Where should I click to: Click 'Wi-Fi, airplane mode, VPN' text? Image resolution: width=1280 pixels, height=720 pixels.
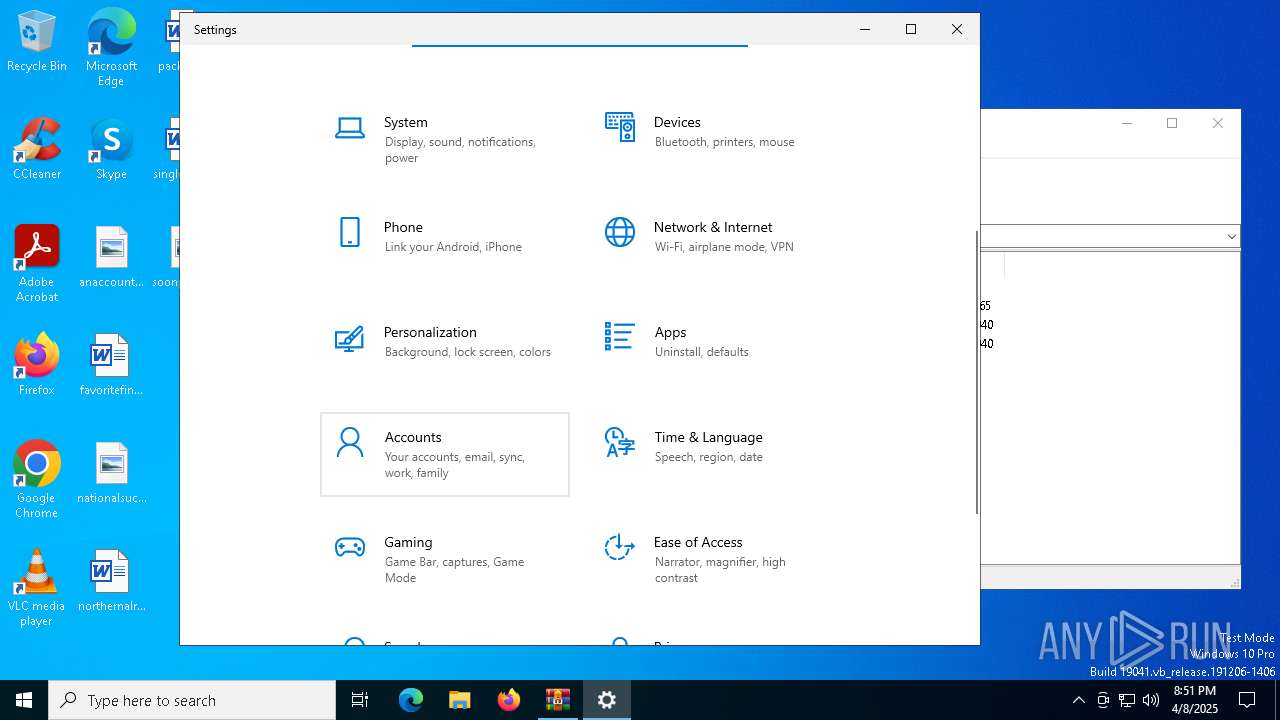tap(724, 247)
